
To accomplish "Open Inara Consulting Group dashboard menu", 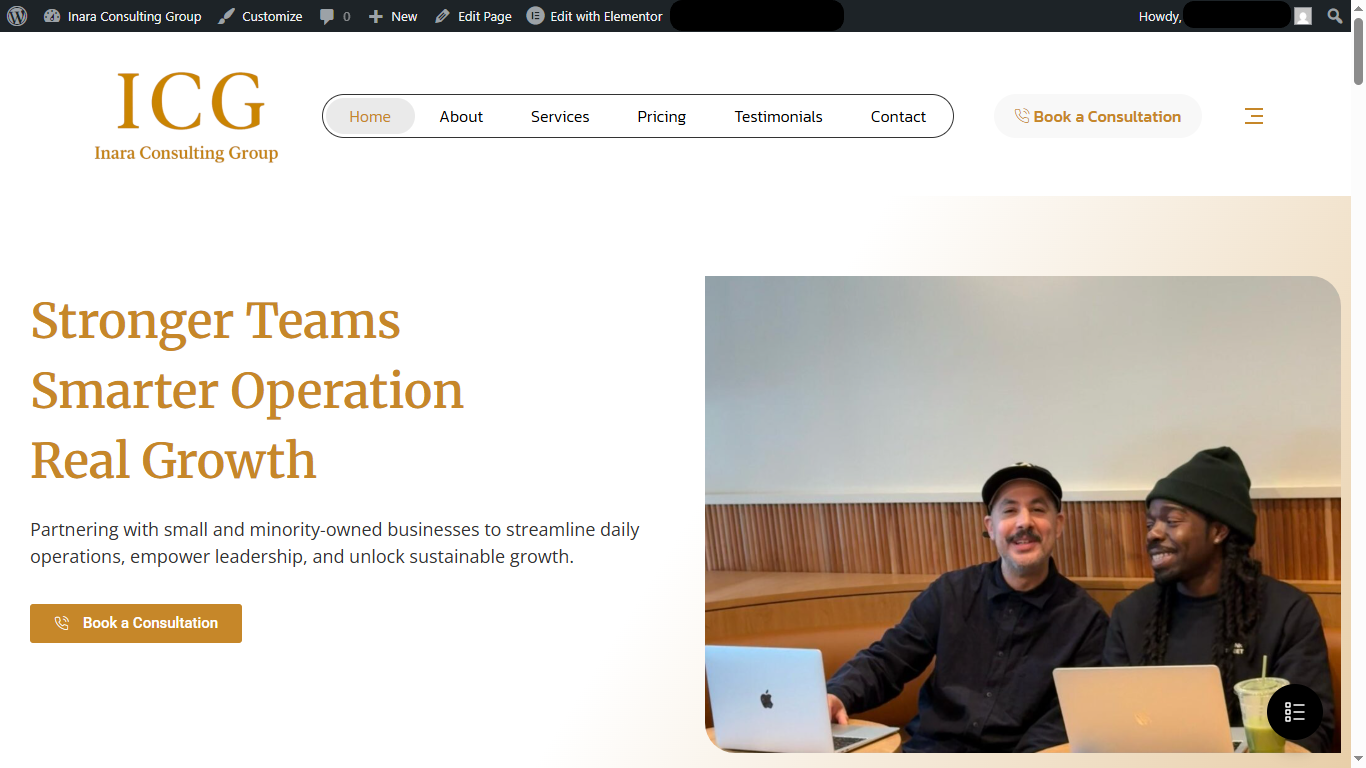I will point(123,16).
